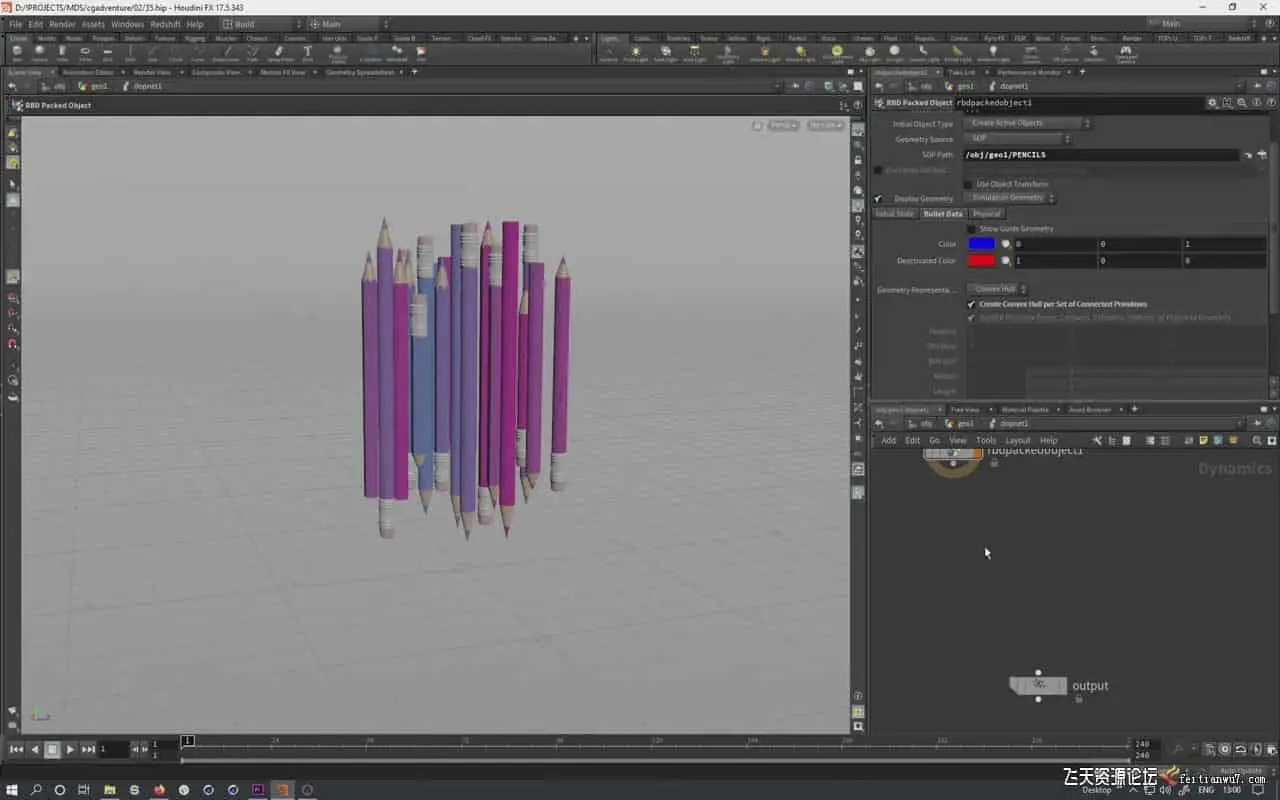
Task: Toggle Display Geometry checkbox
Action: coord(879,199)
